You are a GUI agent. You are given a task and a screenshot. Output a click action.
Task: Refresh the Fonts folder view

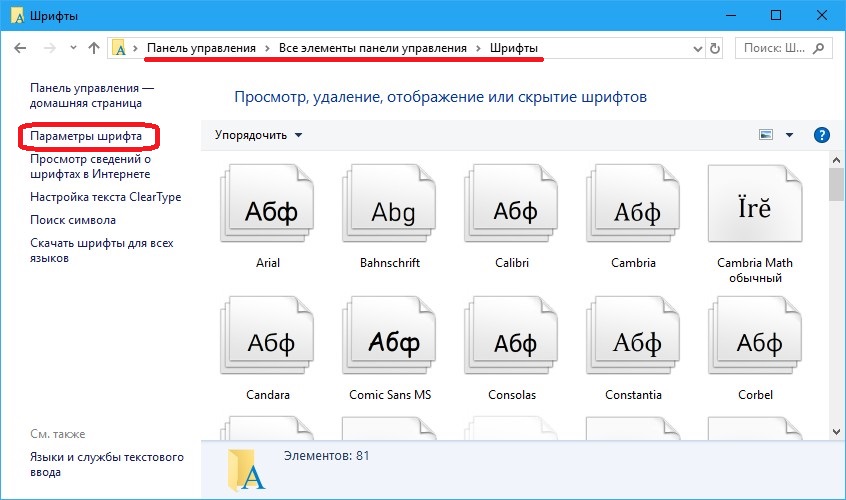pyautogui.click(x=715, y=49)
